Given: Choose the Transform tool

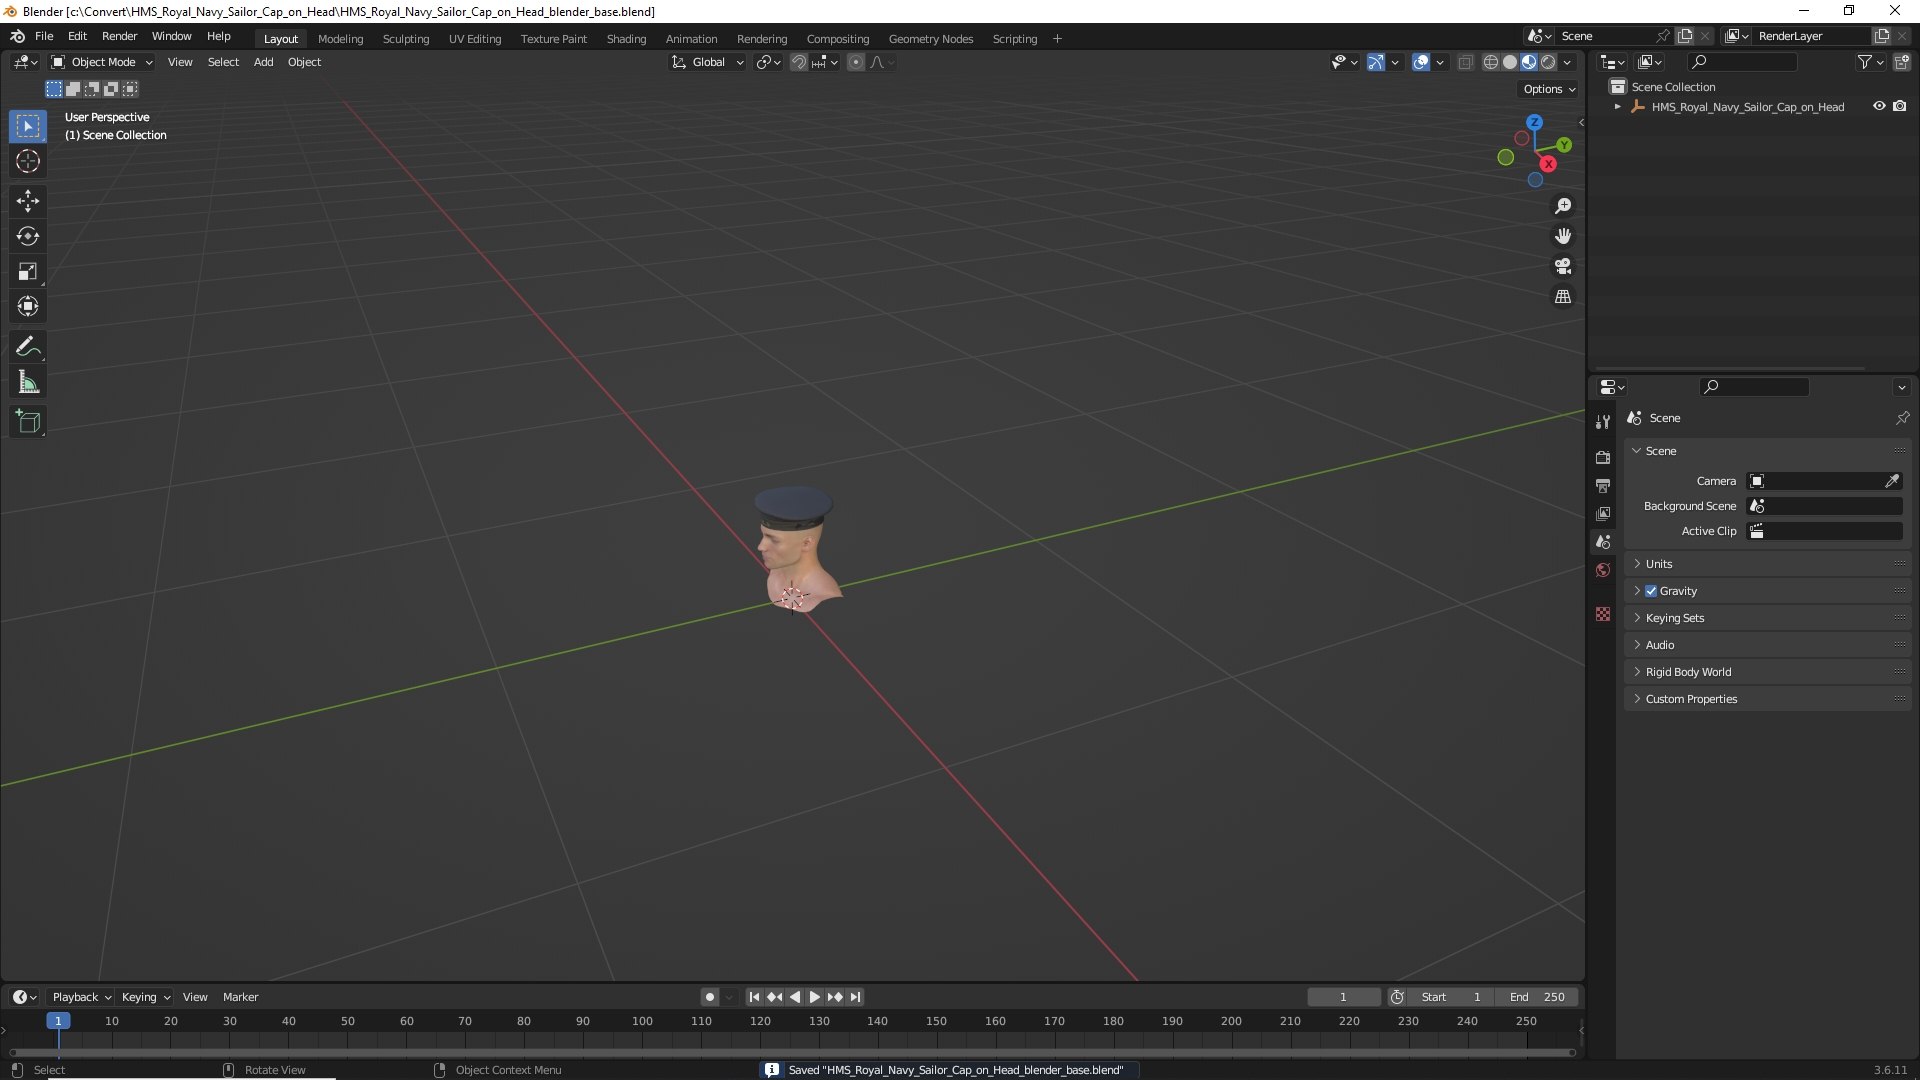Looking at the screenshot, I should pos(28,306).
